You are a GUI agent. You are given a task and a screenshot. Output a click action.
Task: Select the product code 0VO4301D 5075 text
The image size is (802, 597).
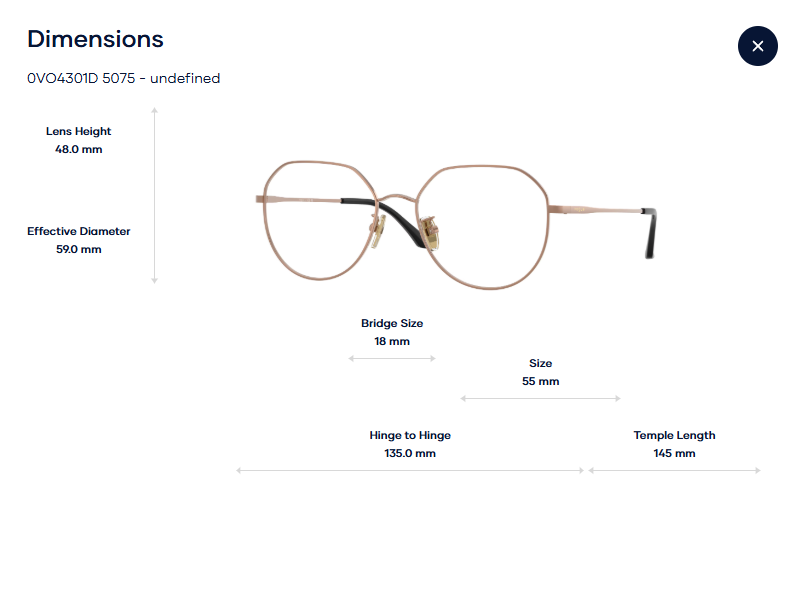(x=123, y=78)
